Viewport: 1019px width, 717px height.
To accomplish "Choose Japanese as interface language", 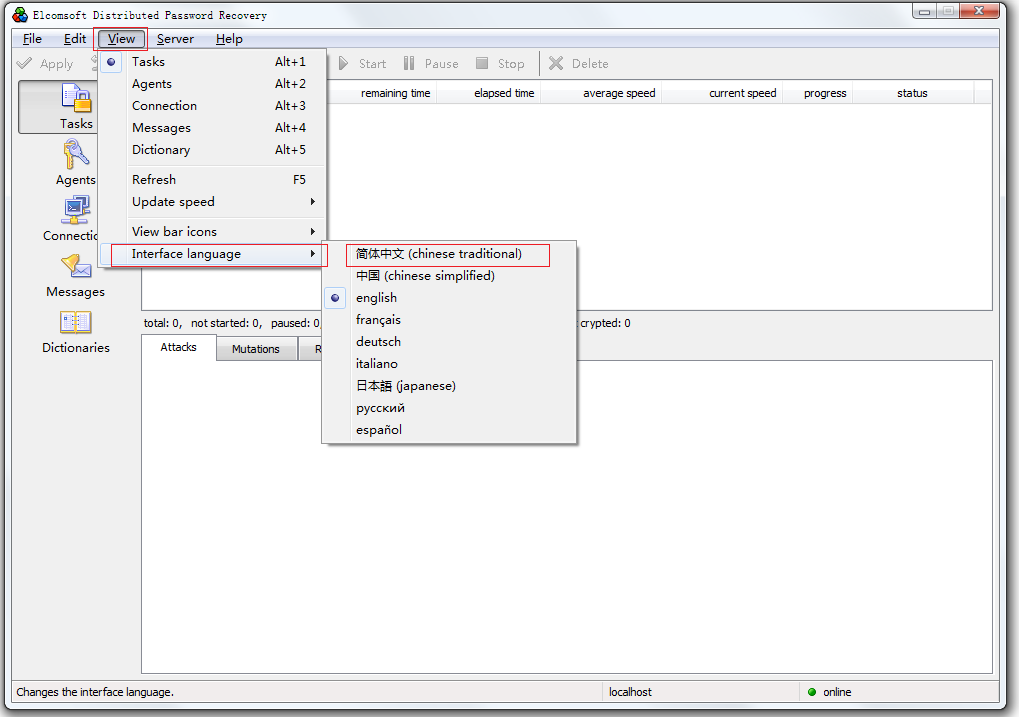I will point(449,386).
